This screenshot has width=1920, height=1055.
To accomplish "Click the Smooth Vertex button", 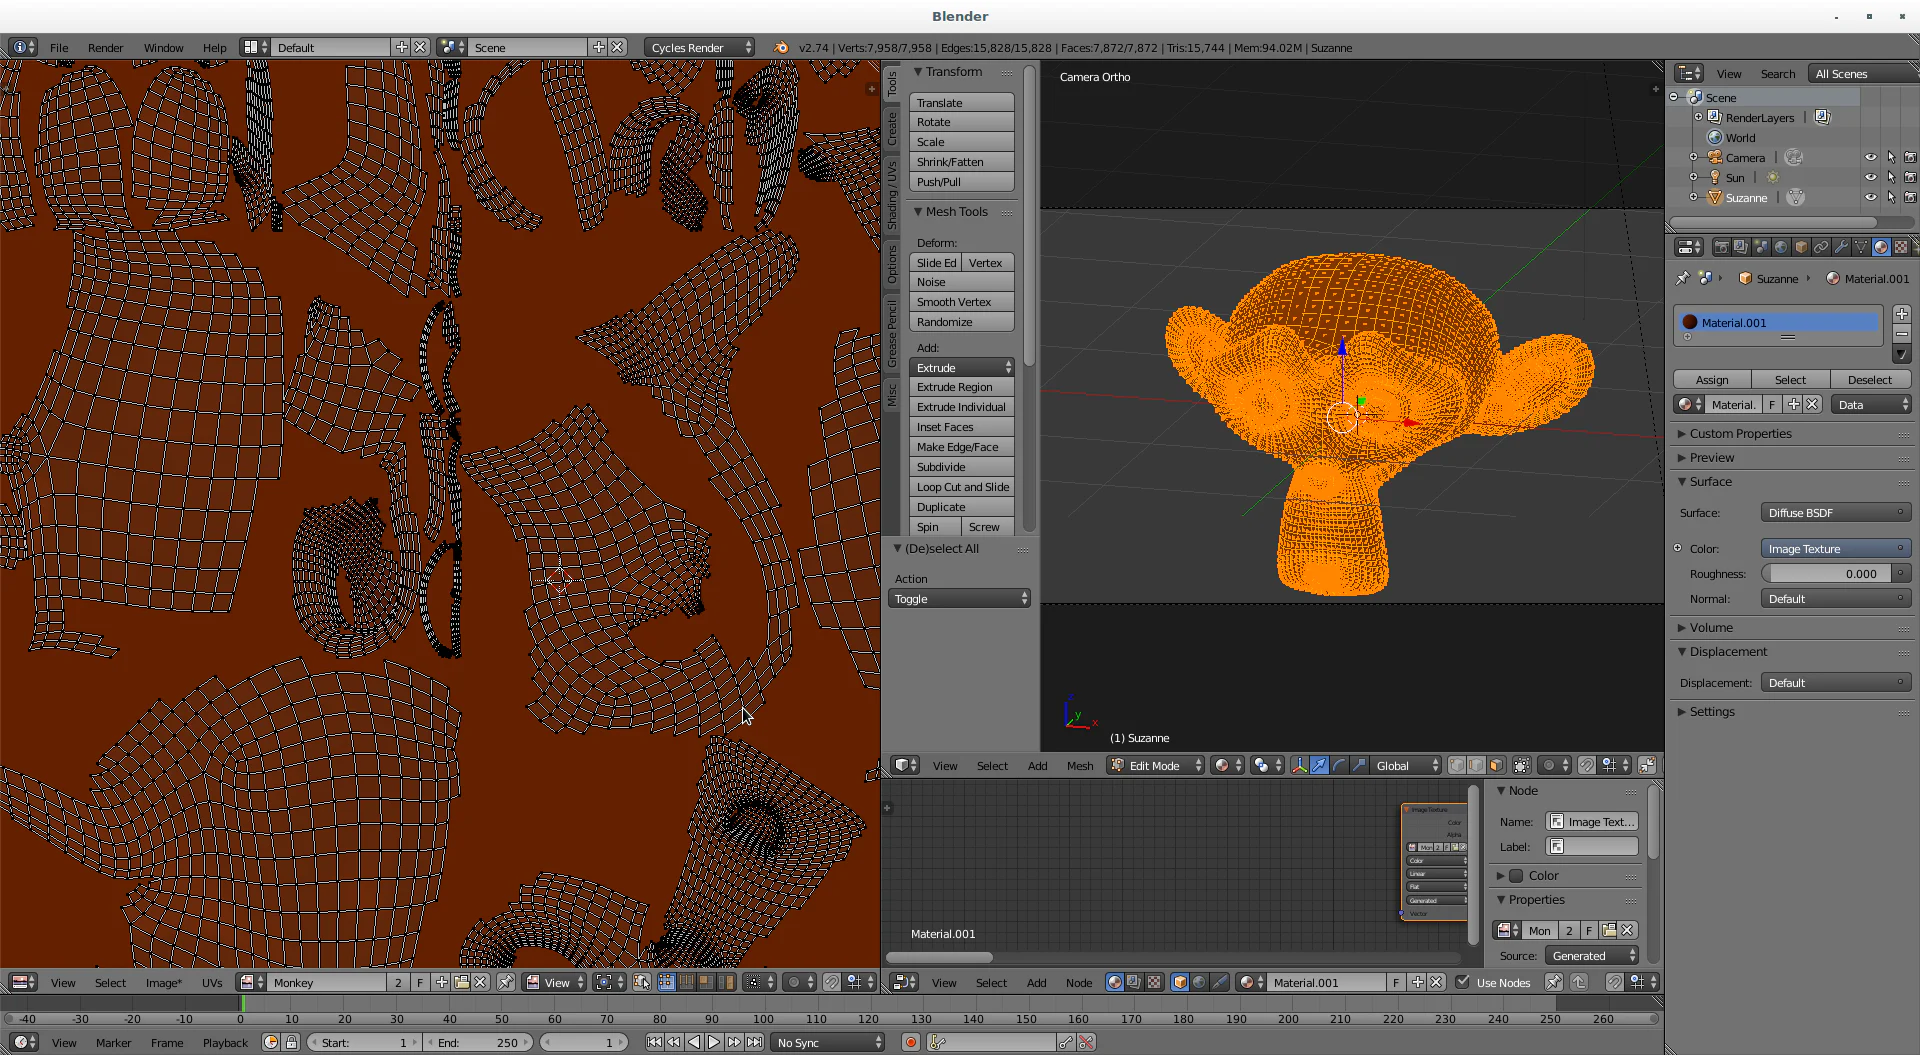I will pyautogui.click(x=962, y=302).
